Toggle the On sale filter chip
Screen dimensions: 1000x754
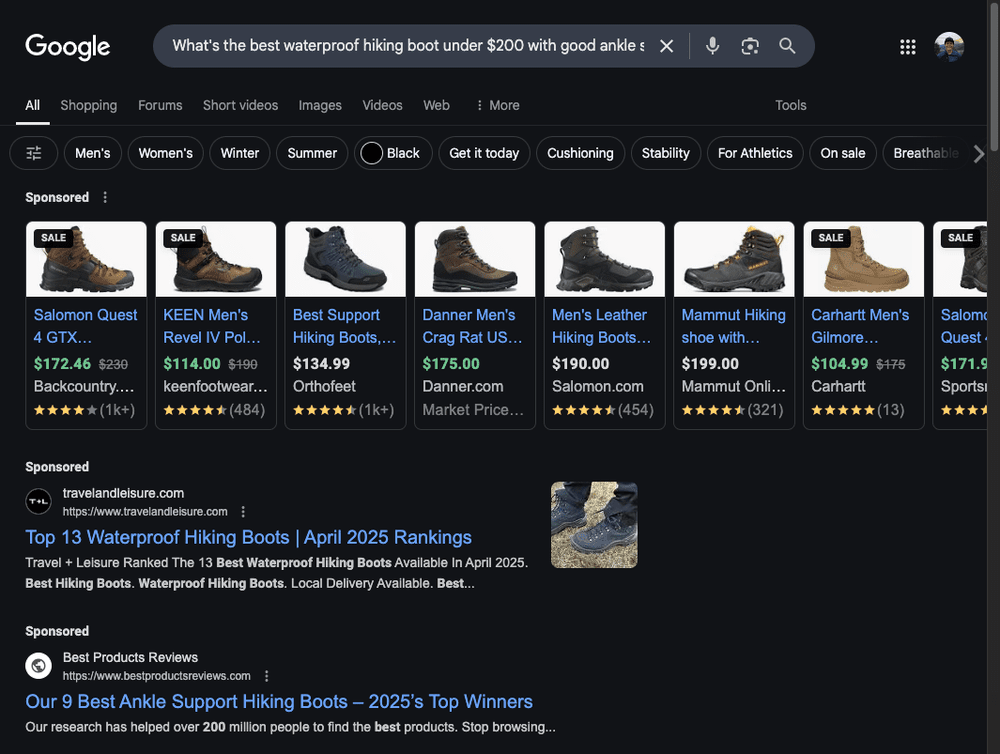pos(843,153)
